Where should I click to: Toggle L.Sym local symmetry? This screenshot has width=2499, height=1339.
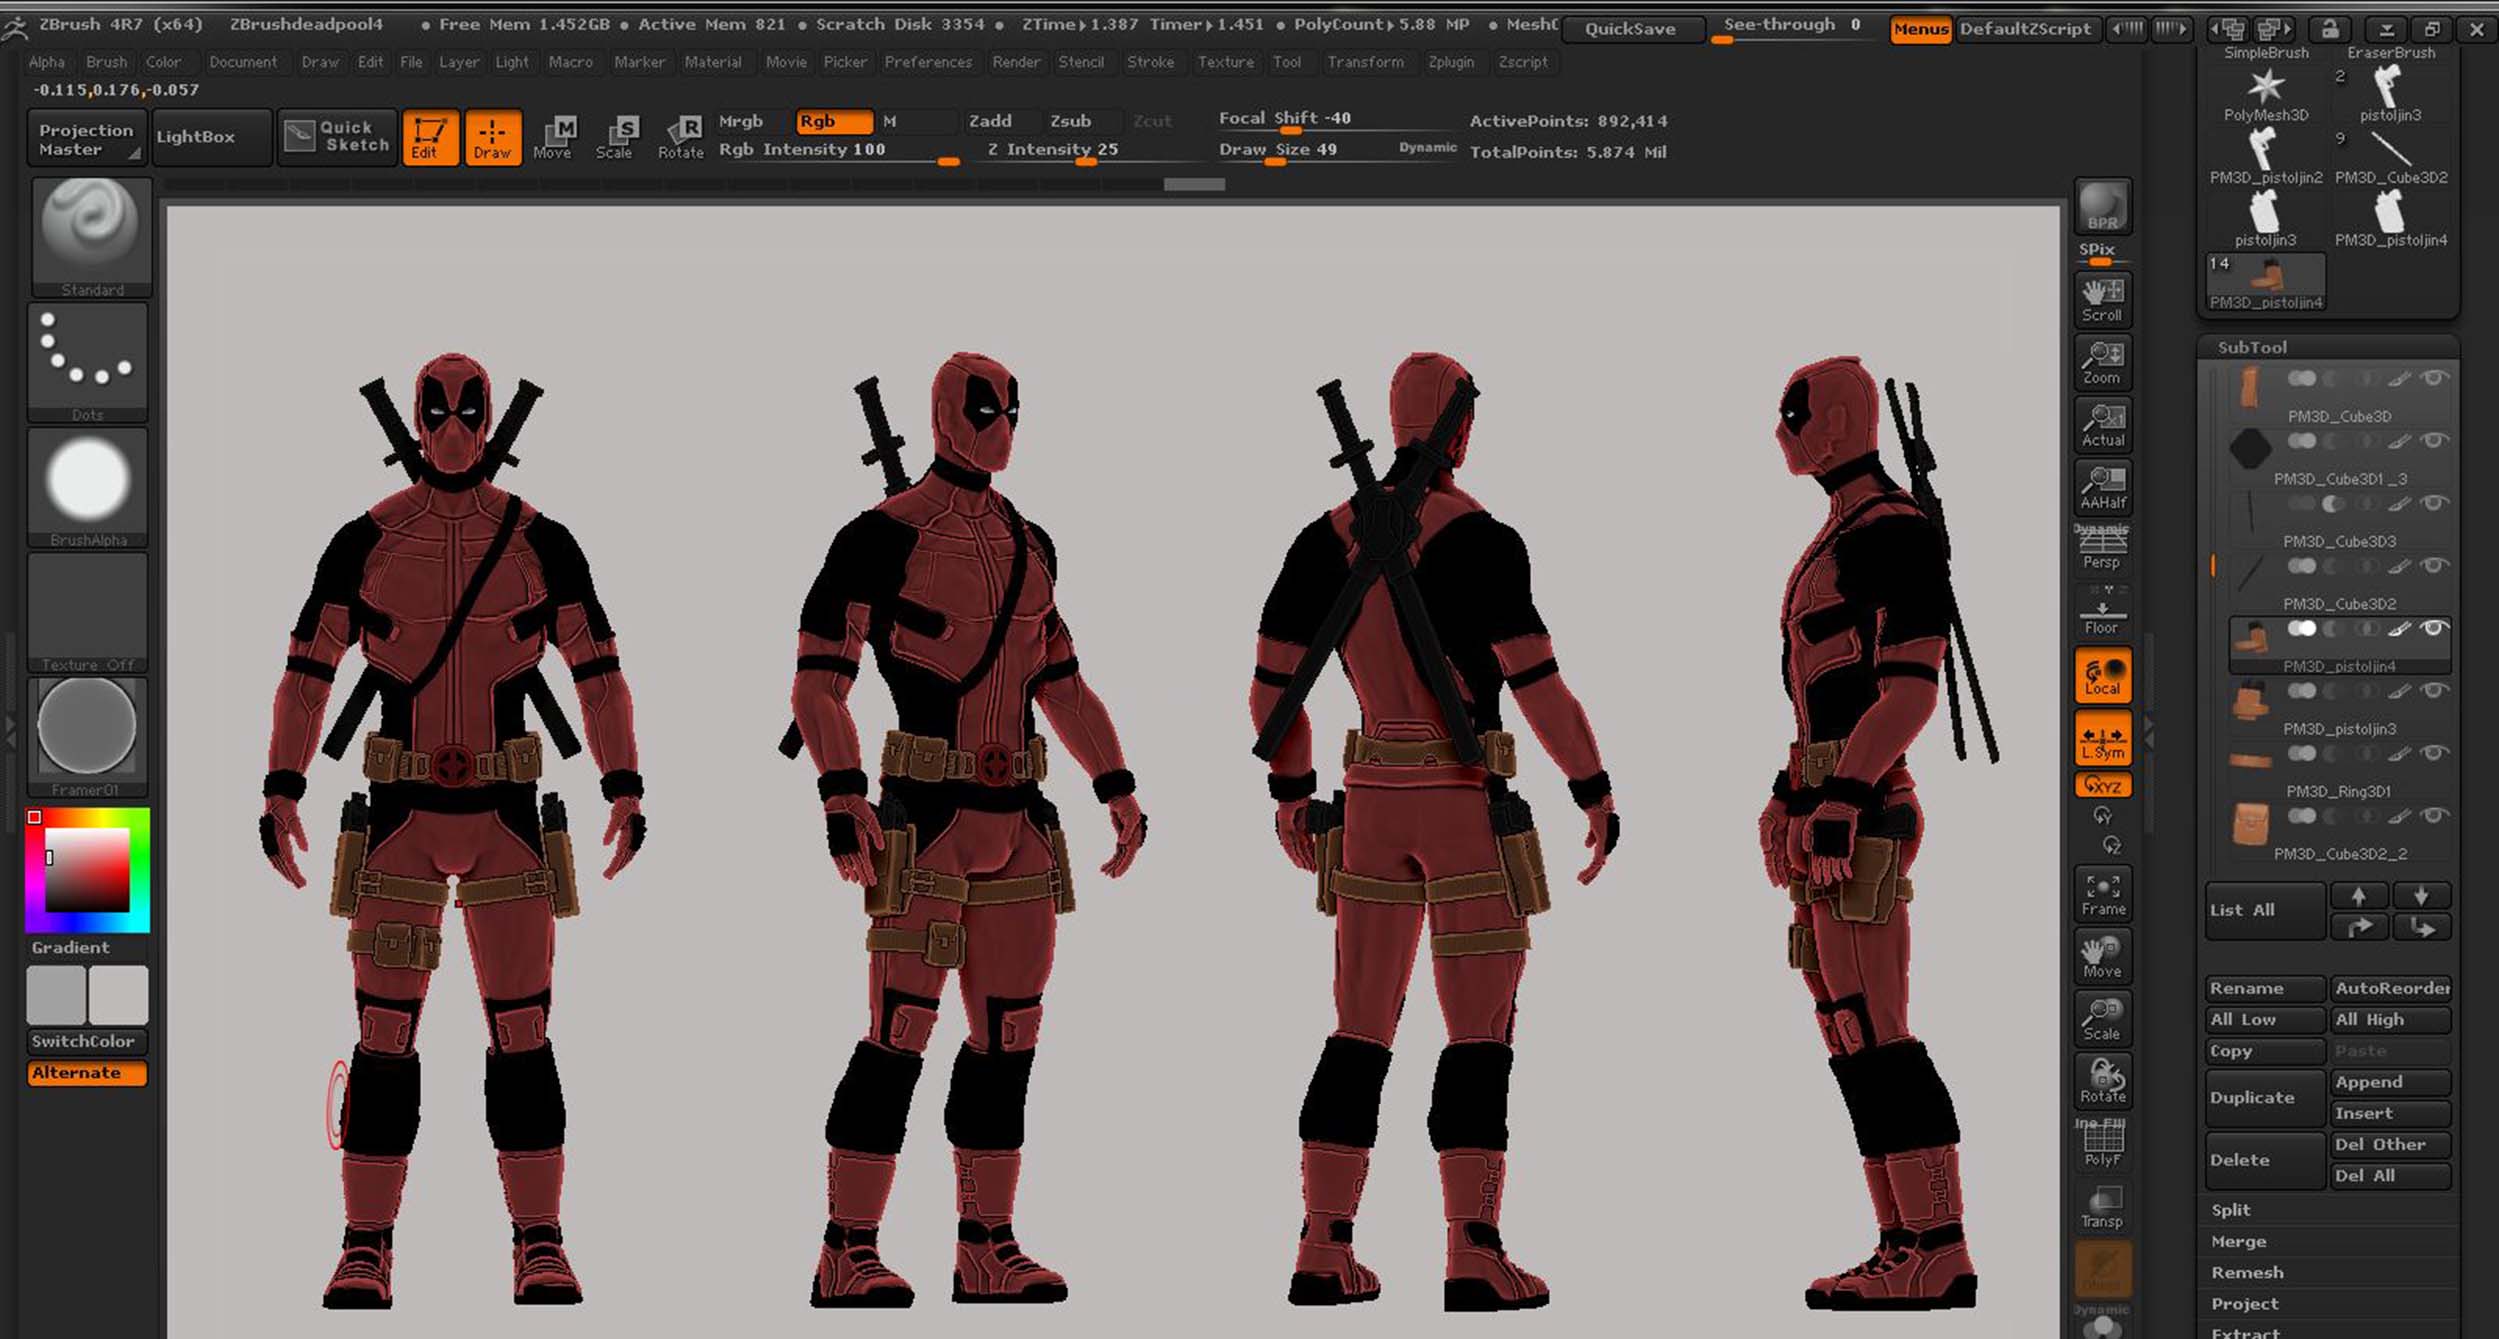pos(2102,738)
